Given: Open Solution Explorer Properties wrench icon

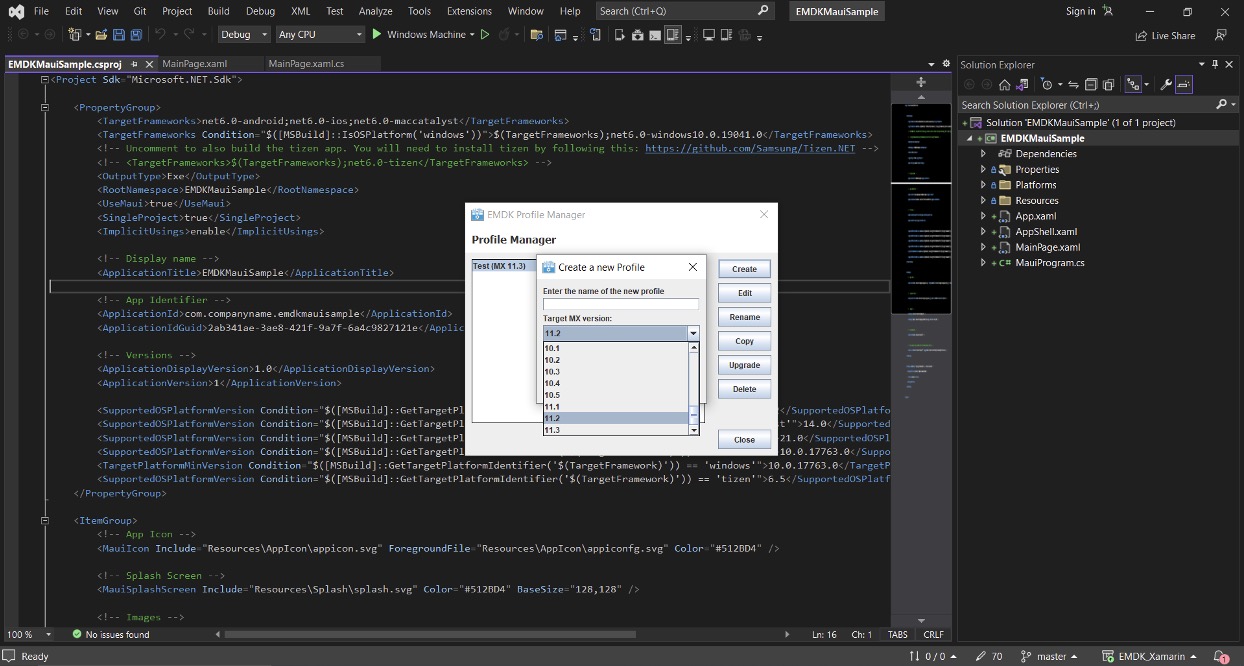Looking at the screenshot, I should coord(1166,85).
